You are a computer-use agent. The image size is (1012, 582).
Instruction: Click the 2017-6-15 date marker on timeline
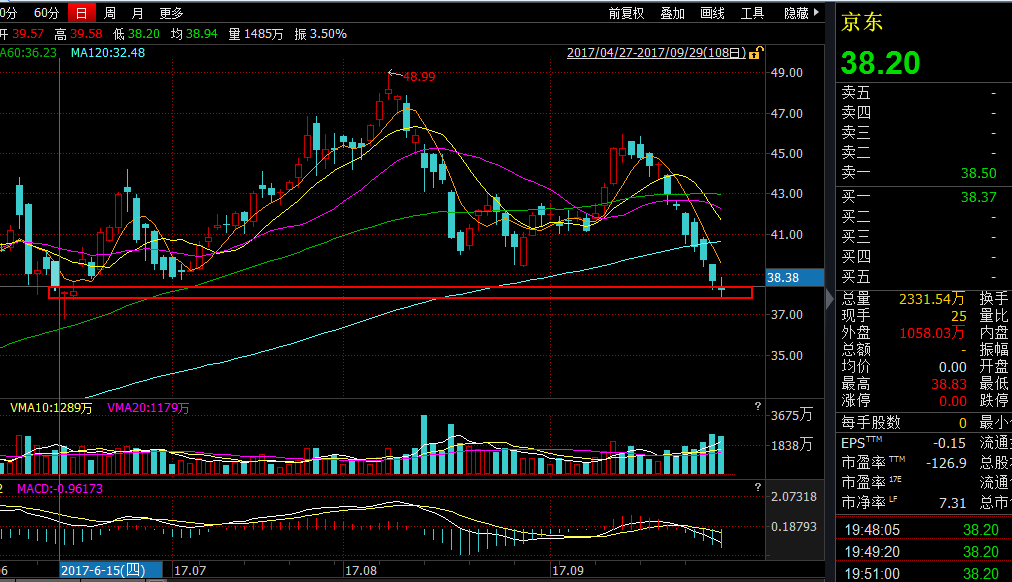(103, 569)
